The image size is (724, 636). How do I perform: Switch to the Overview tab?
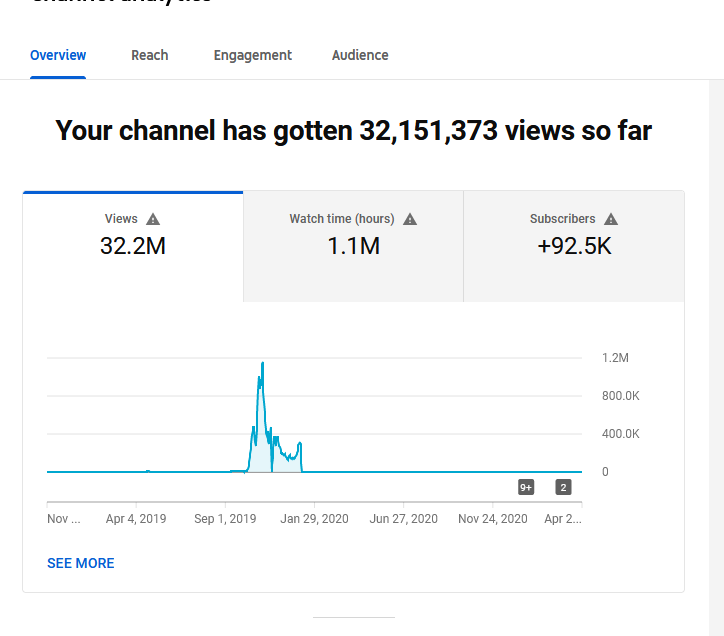pos(58,55)
